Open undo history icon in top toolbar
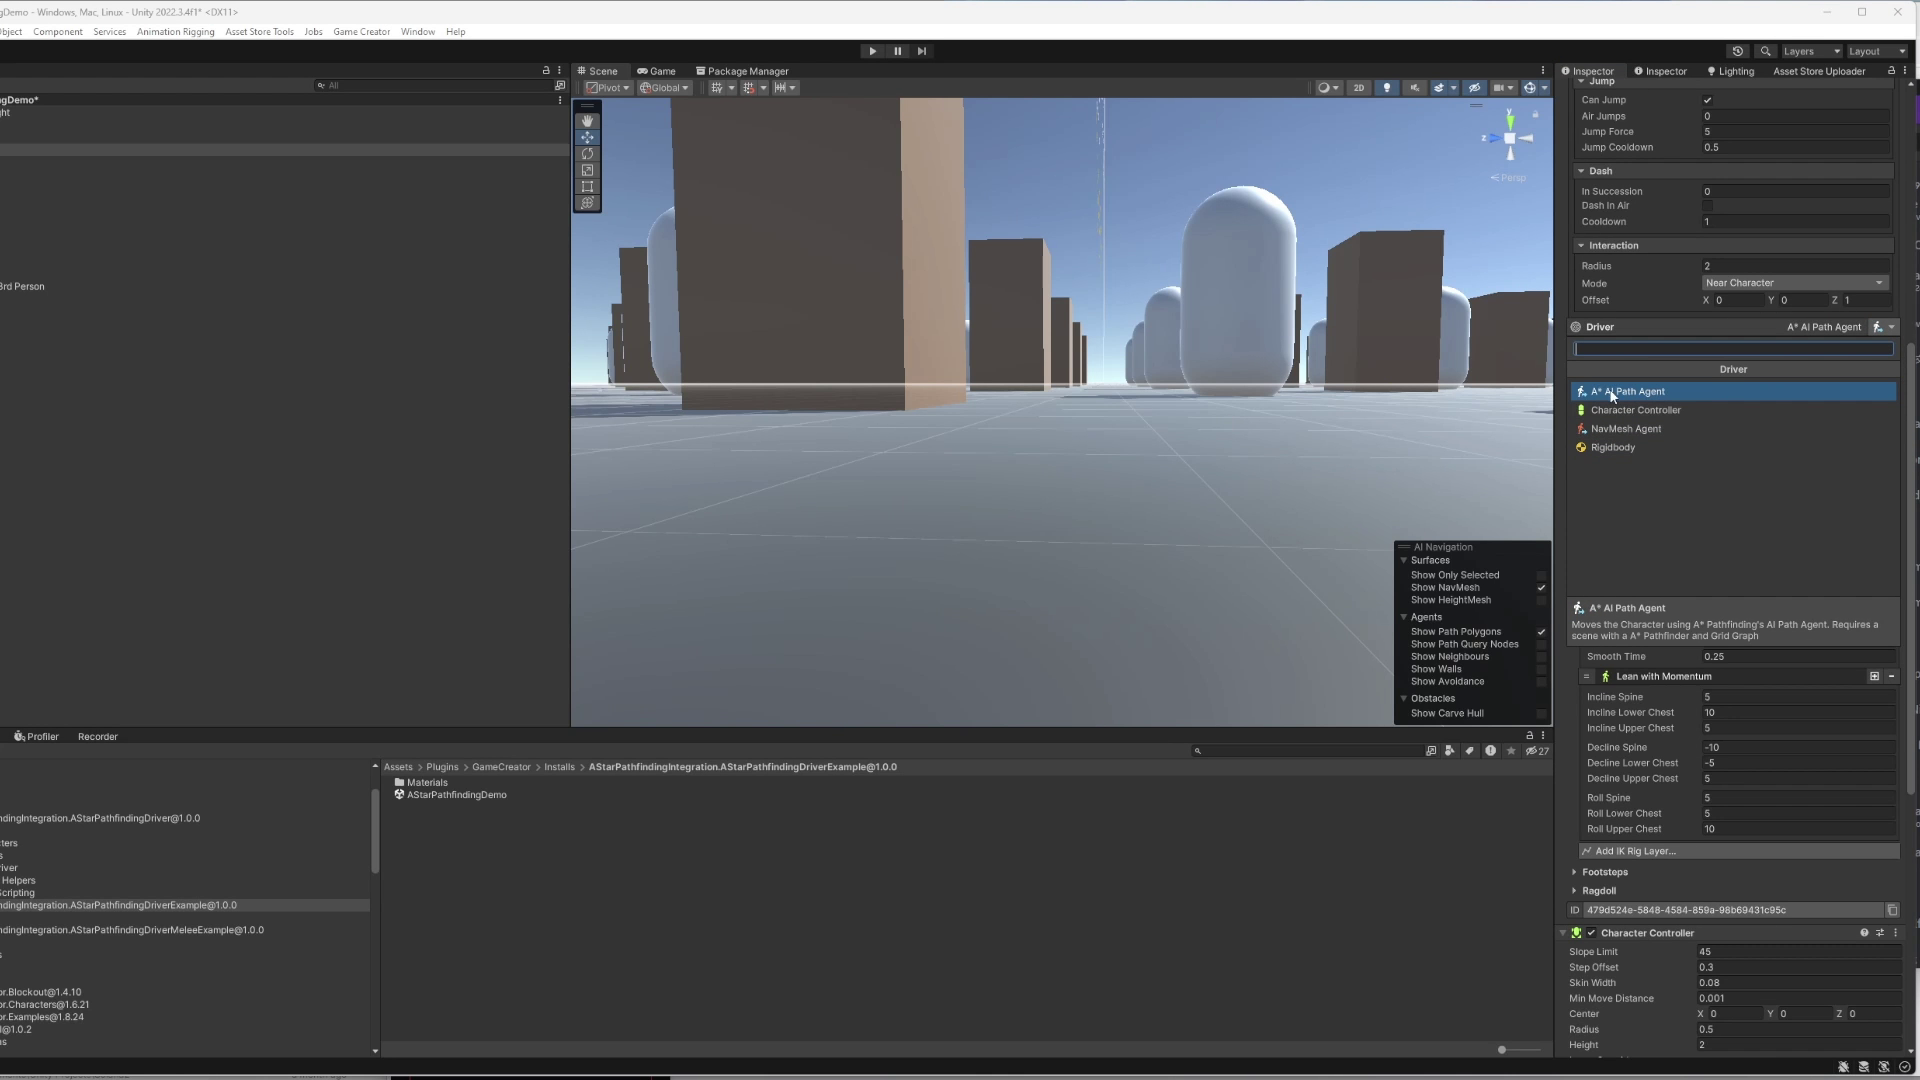Image resolution: width=1920 pixels, height=1080 pixels. point(1738,51)
